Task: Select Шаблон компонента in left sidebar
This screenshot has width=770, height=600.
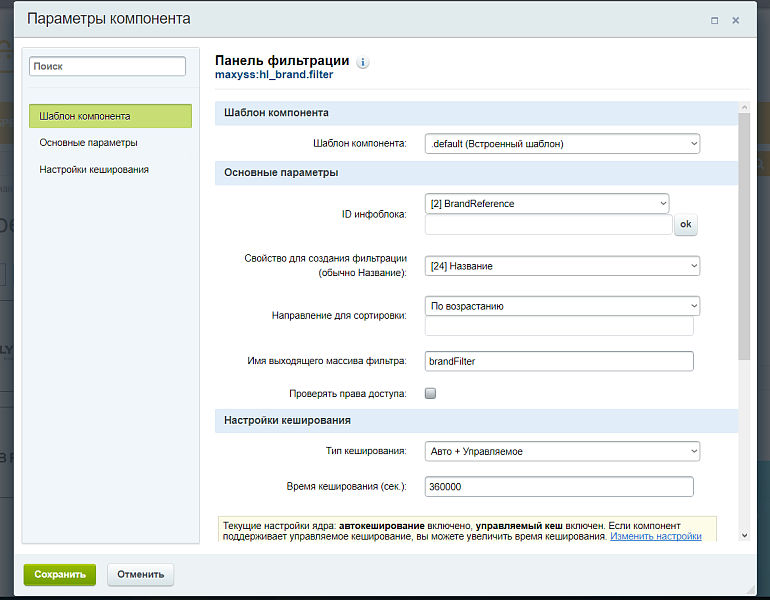Action: pyautogui.click(x=110, y=116)
